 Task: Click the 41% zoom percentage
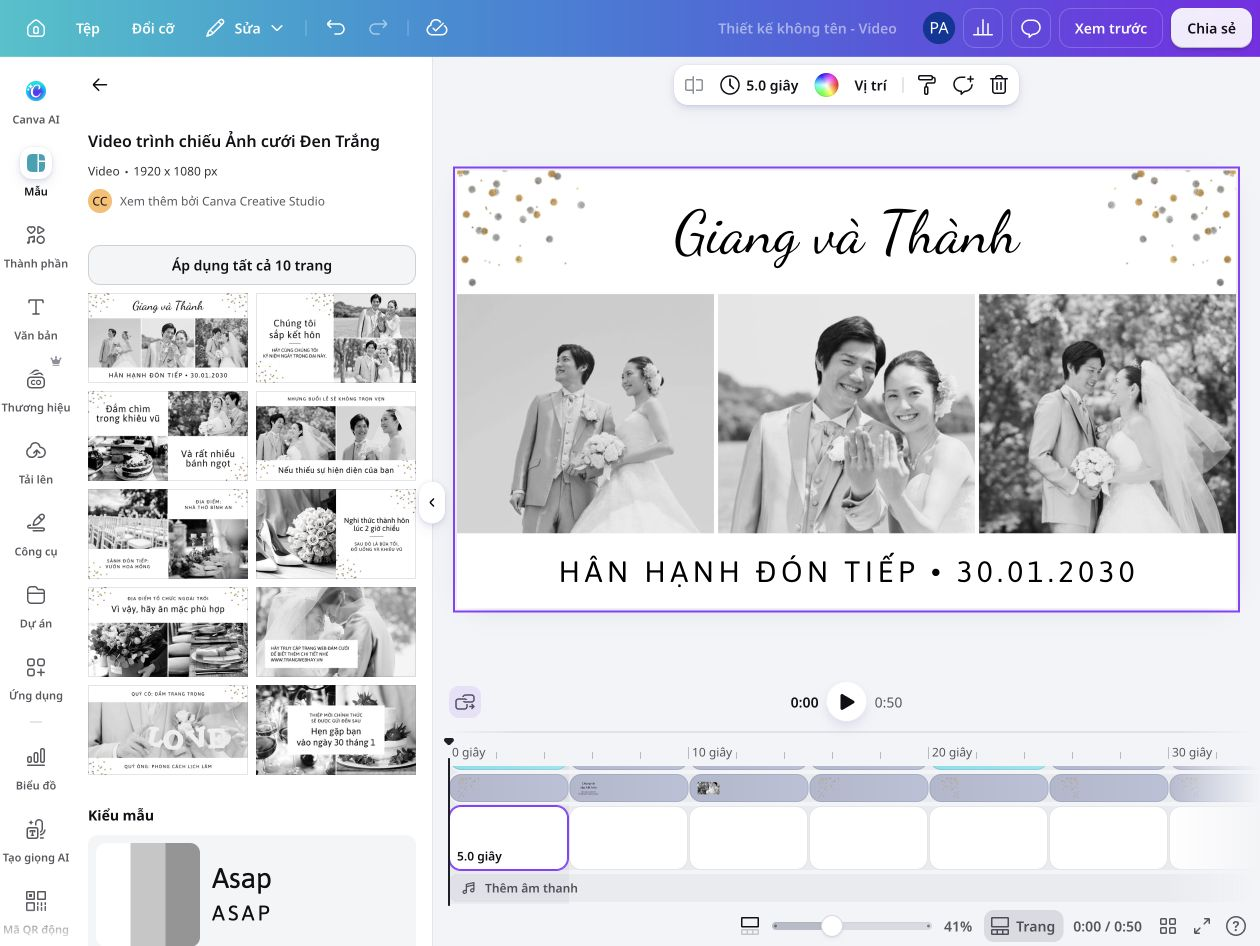[957, 926]
